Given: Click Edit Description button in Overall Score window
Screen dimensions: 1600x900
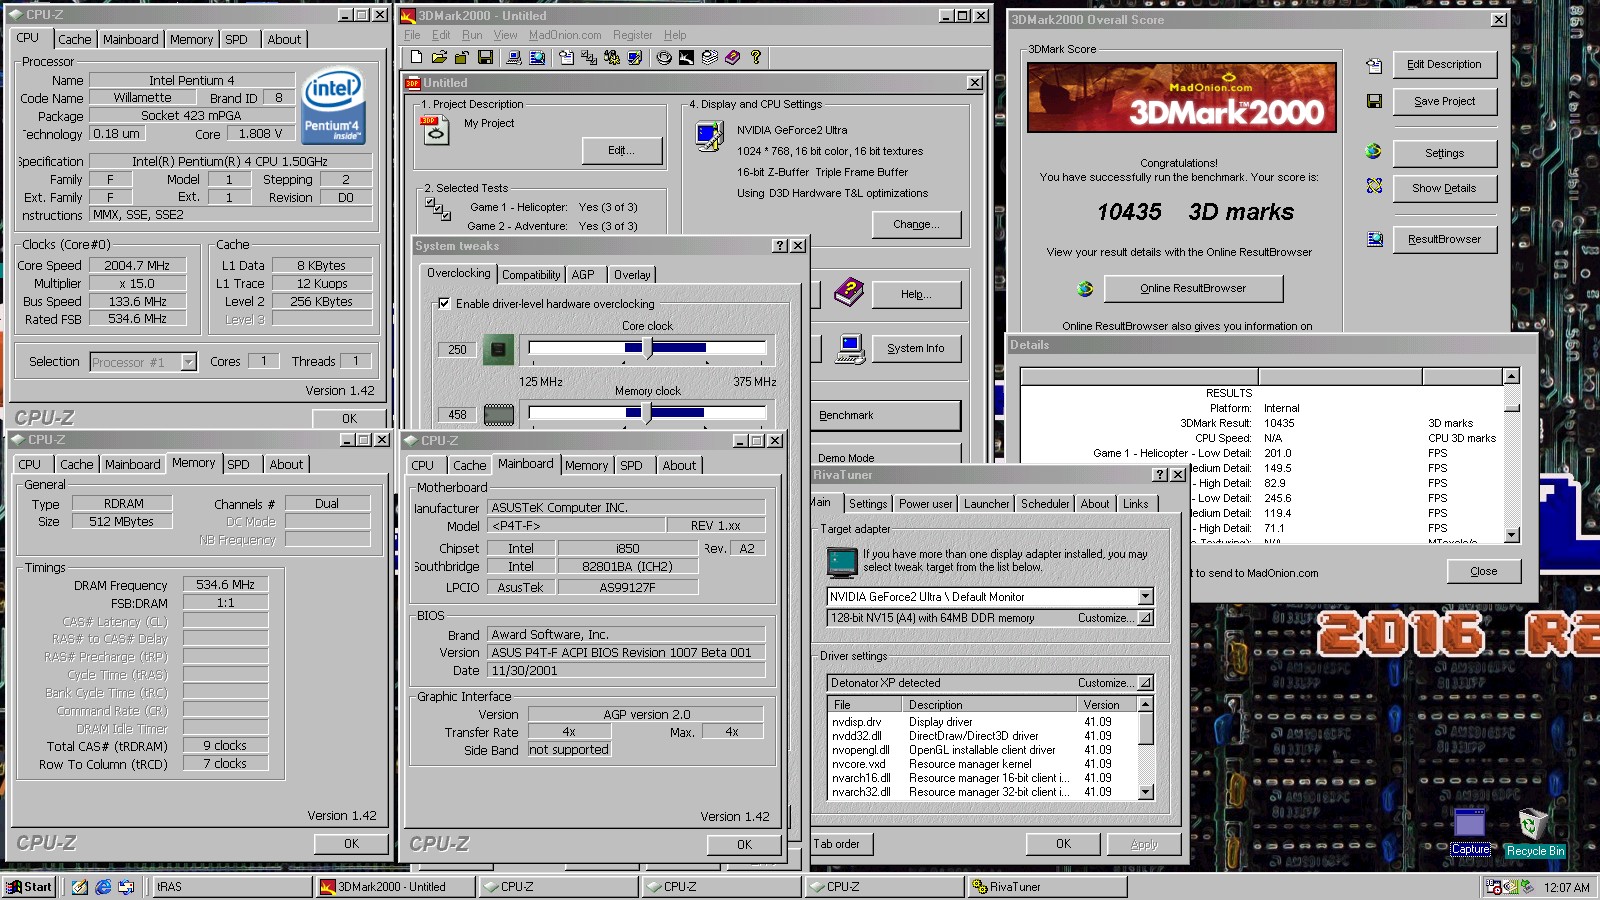Looking at the screenshot, I should click(1444, 64).
